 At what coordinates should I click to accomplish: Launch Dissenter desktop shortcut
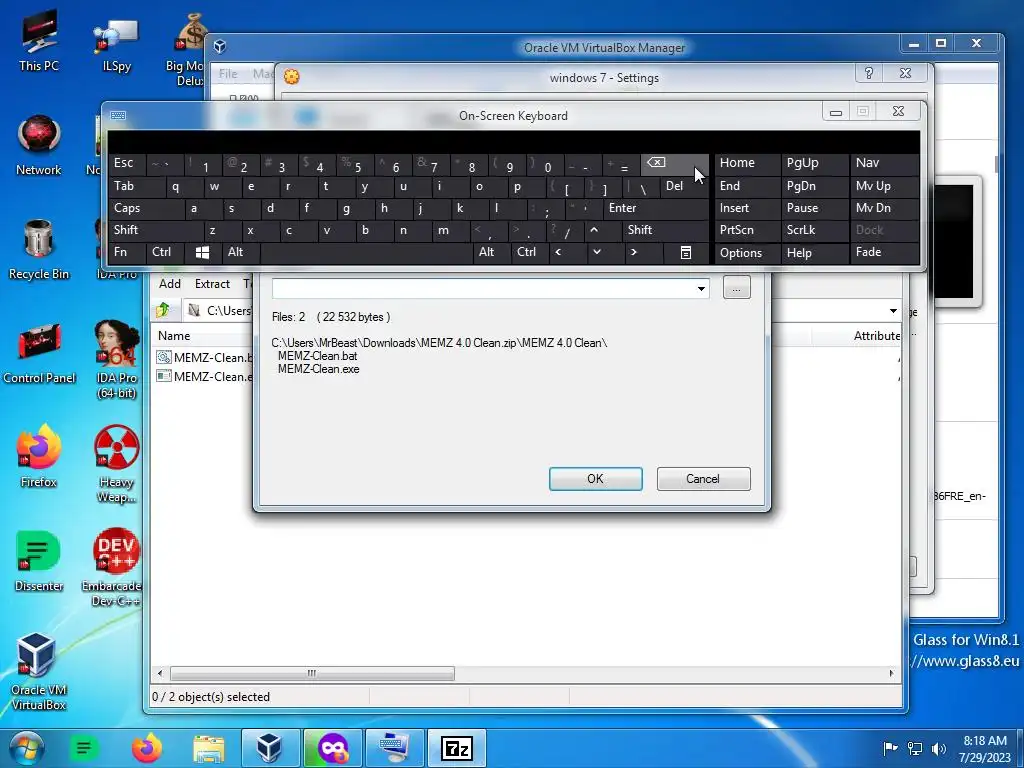(x=39, y=562)
